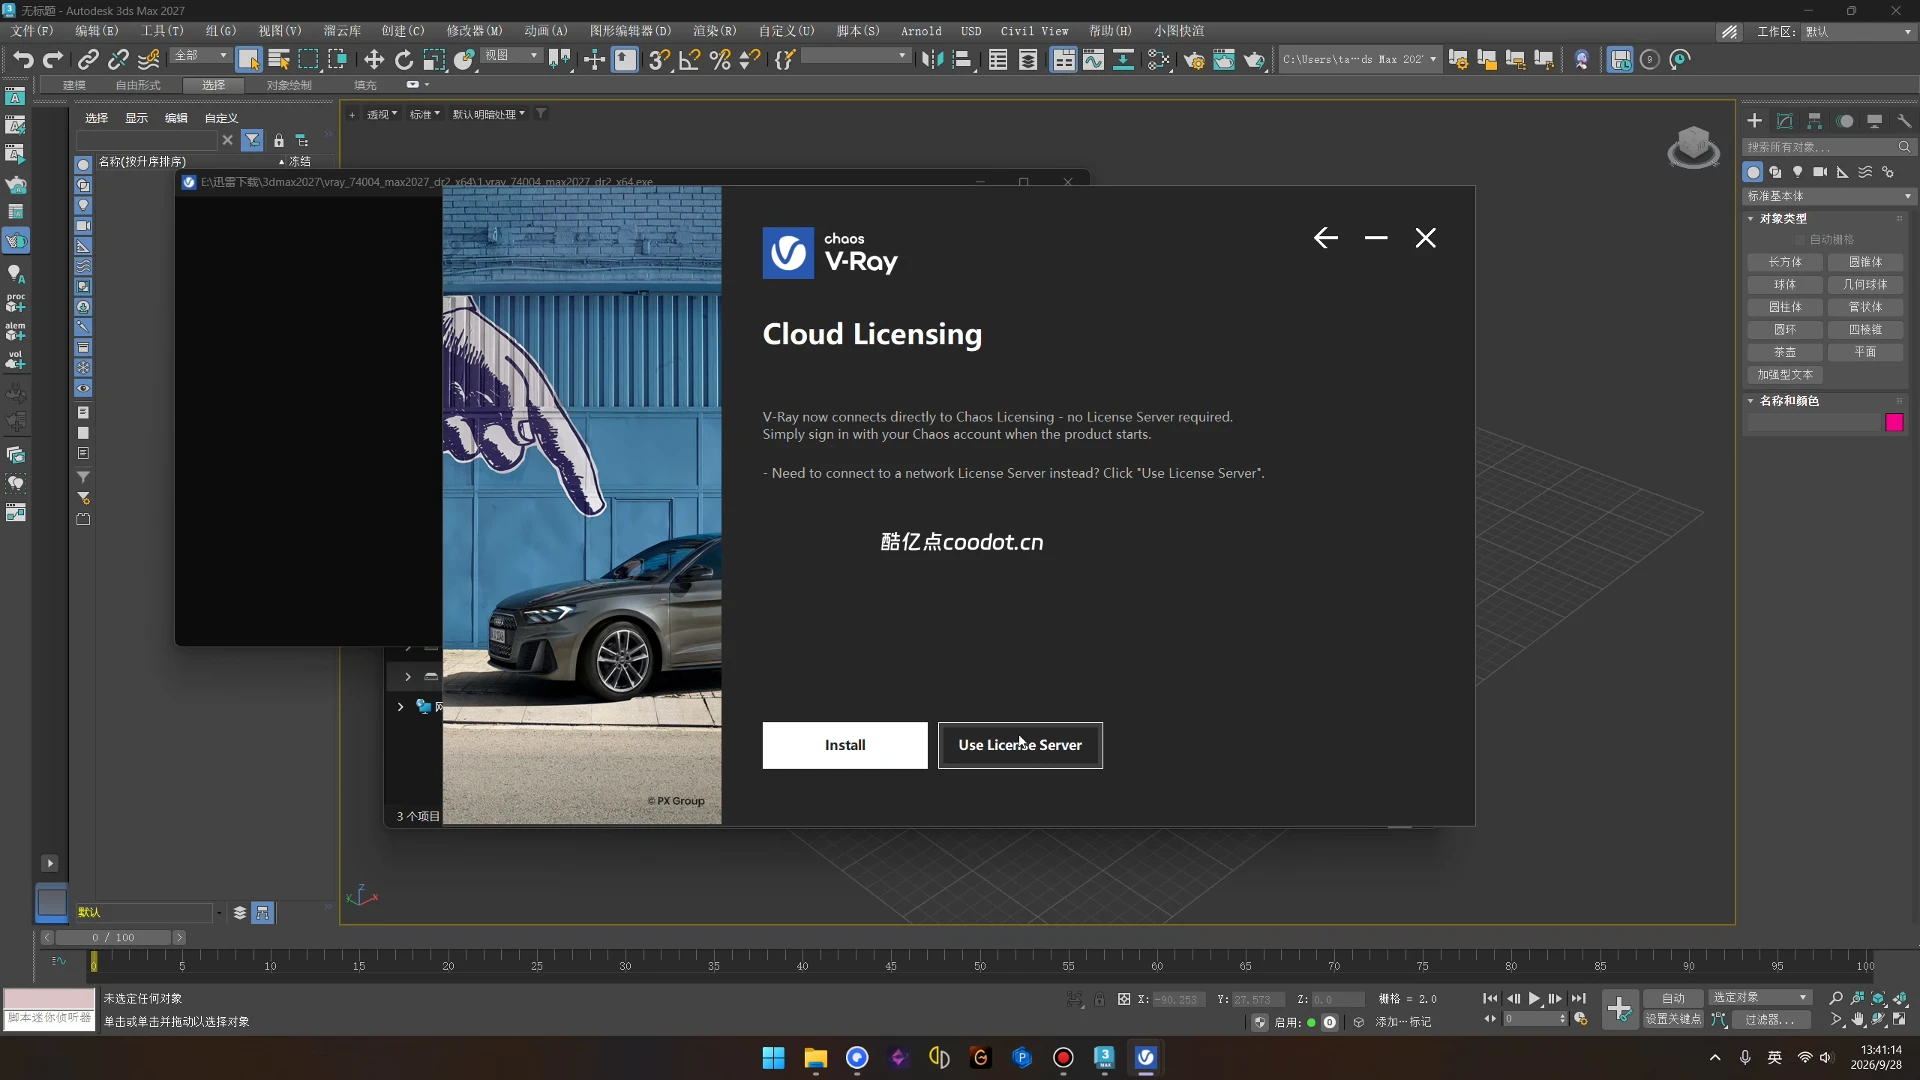Open the 默认明暗处理 shading dropdown
Screen dimensions: 1920x1080
tap(488, 114)
